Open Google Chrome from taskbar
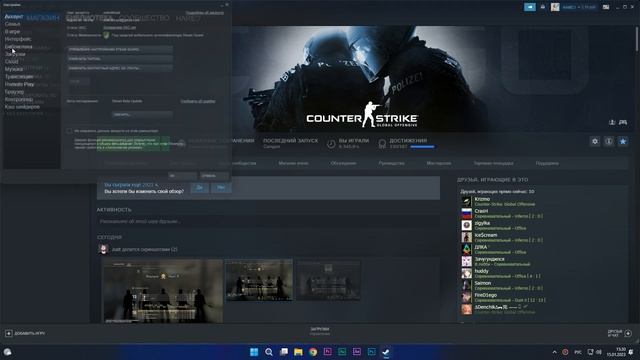Image resolution: width=640 pixels, height=360 pixels. pos(313,352)
